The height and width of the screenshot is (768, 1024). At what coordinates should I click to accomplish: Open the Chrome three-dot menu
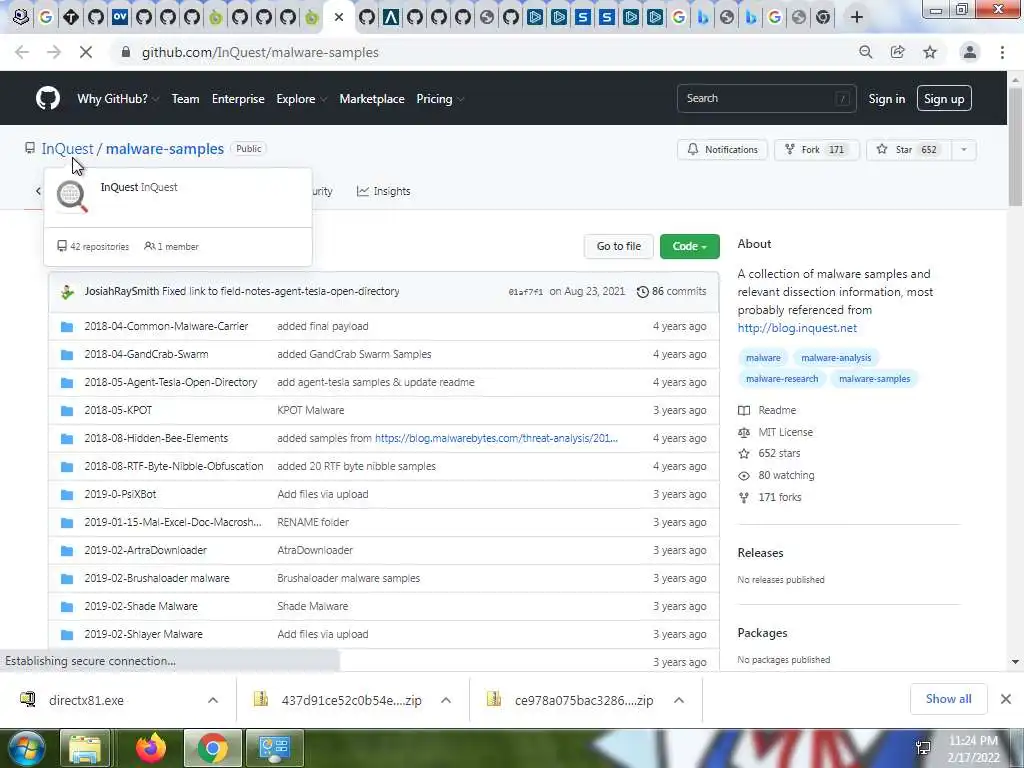pos(1002,52)
